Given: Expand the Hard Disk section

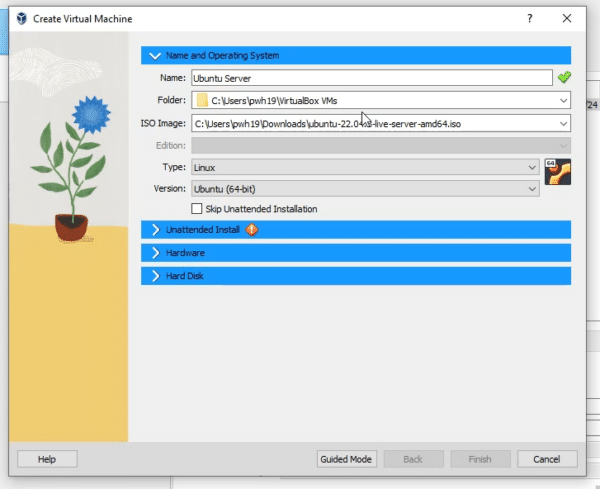Looking at the screenshot, I should (x=155, y=275).
